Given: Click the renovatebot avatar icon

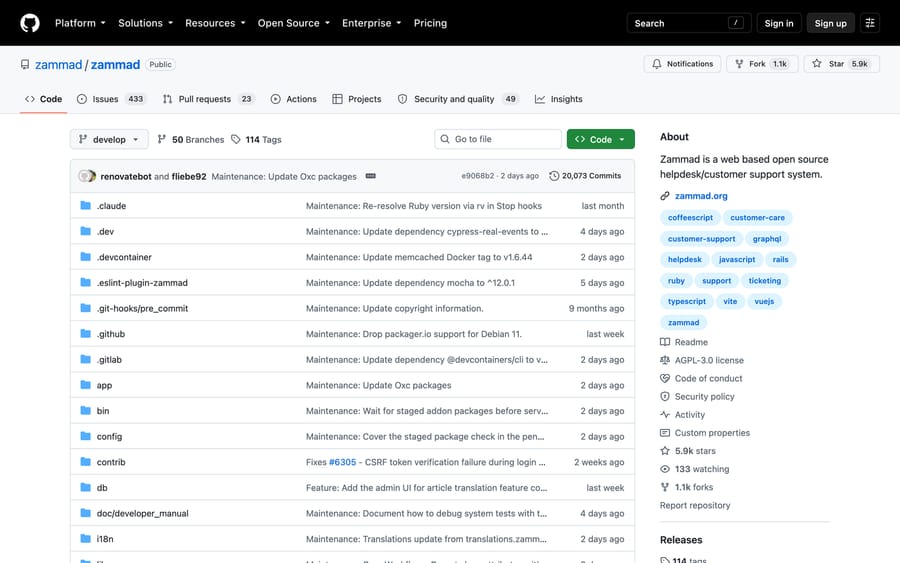Looking at the screenshot, I should point(87,176).
